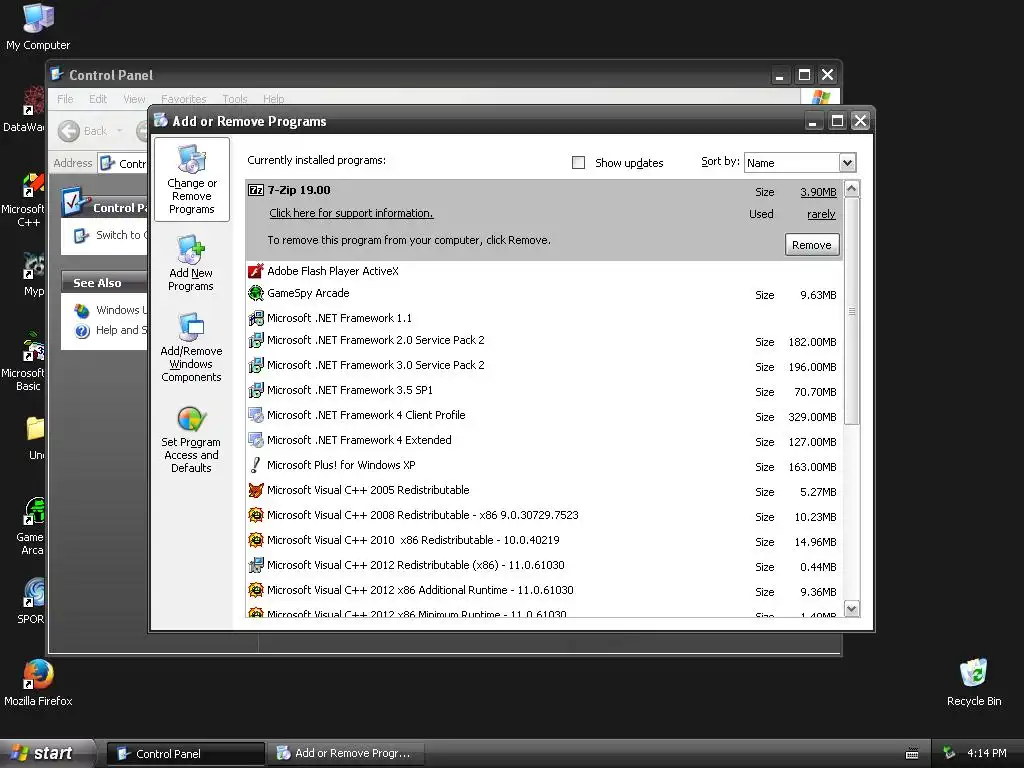Screen dimensions: 1024x768
Task: Open the Sort by dropdown
Action: coord(847,163)
